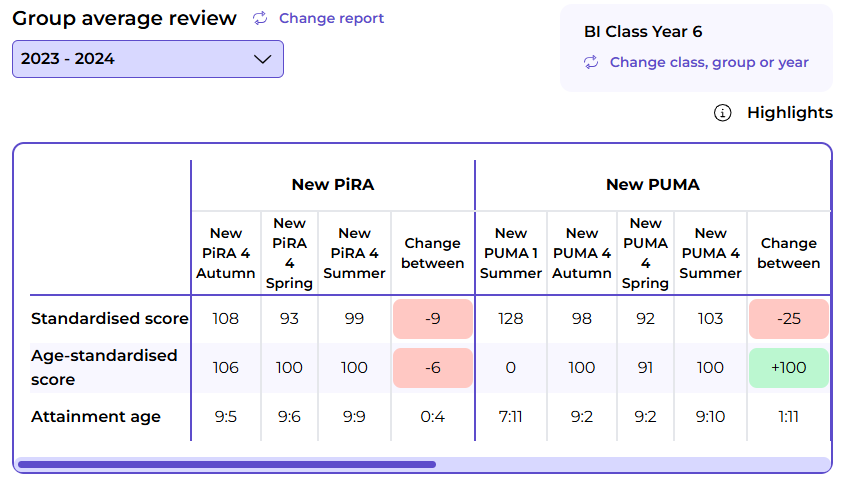This screenshot has height=483, width=841.
Task: Click the New PUMA 1 Summer column header
Action: click(511, 253)
